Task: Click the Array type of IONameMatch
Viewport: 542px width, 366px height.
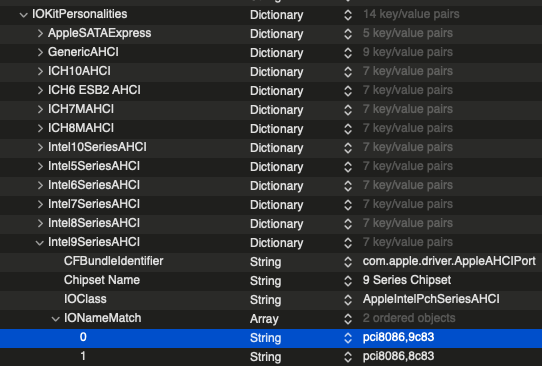Action: click(264, 319)
